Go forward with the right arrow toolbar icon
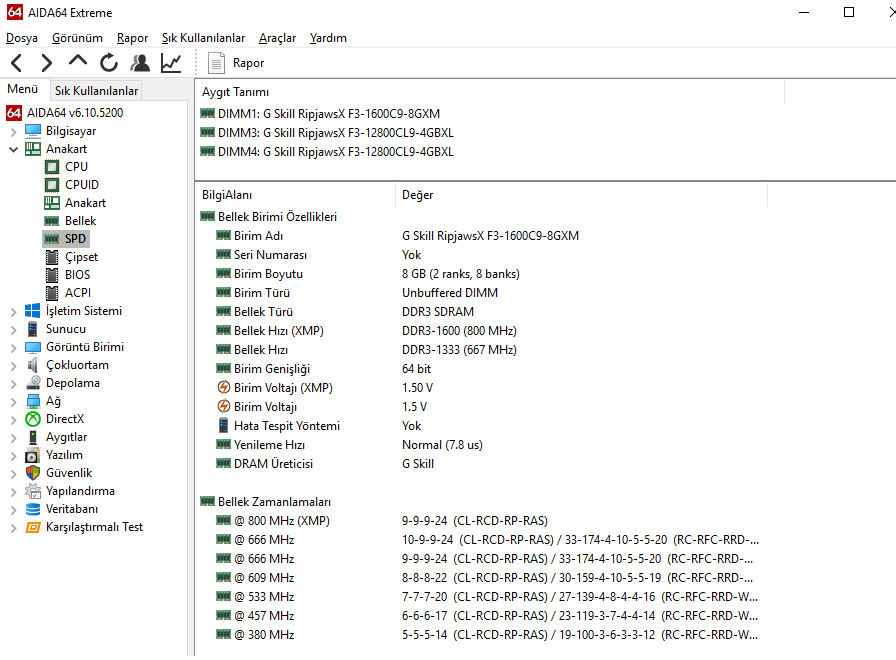Viewport: 896px width, 660px height. (47, 63)
